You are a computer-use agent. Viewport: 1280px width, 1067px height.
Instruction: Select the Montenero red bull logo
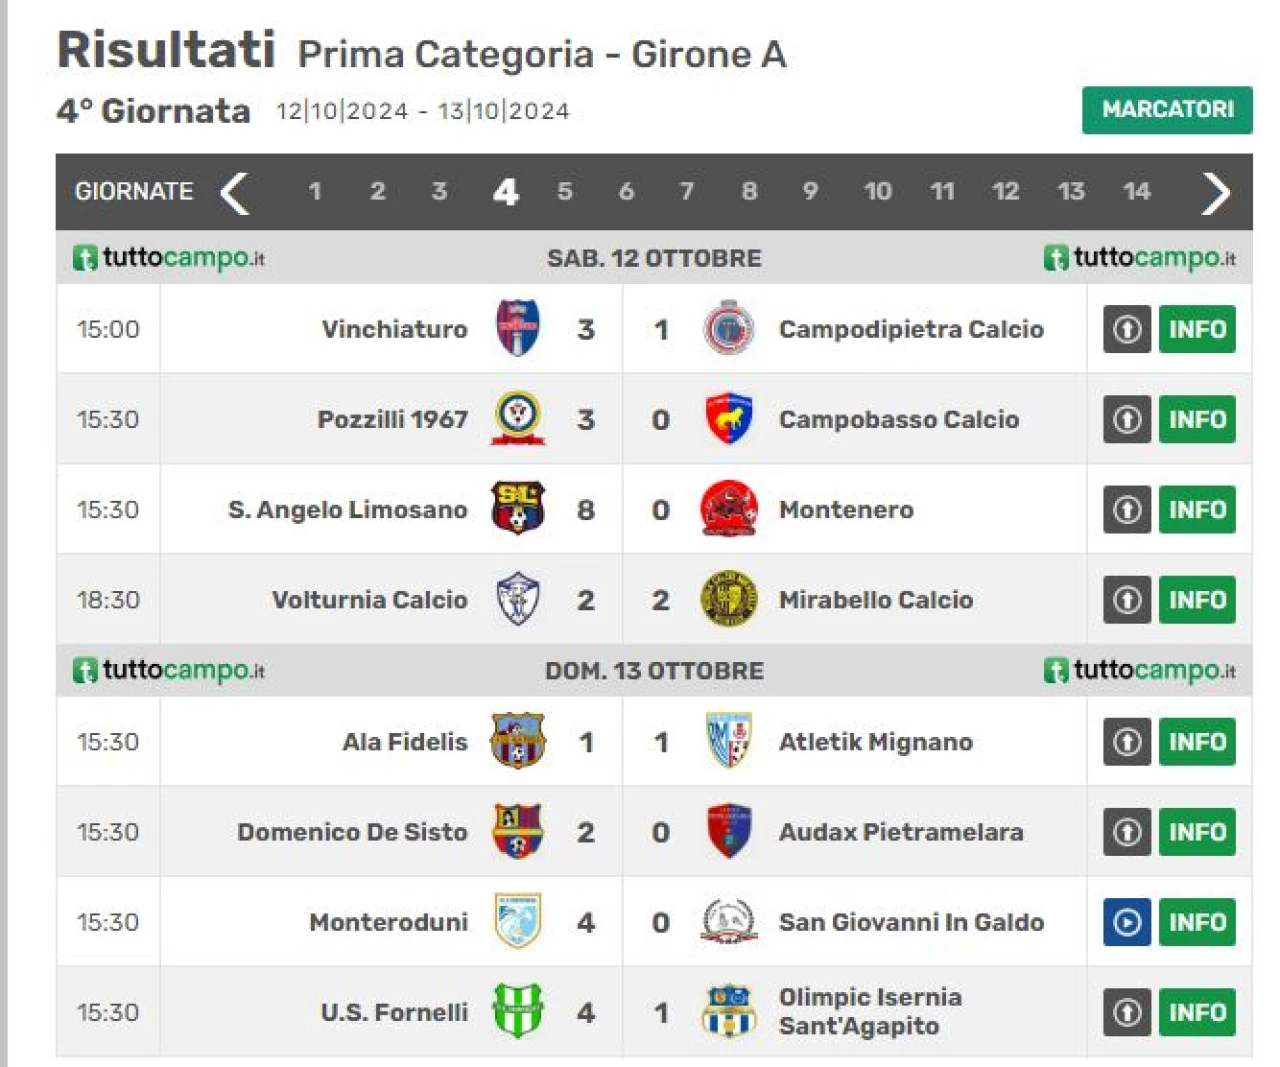click(x=728, y=509)
